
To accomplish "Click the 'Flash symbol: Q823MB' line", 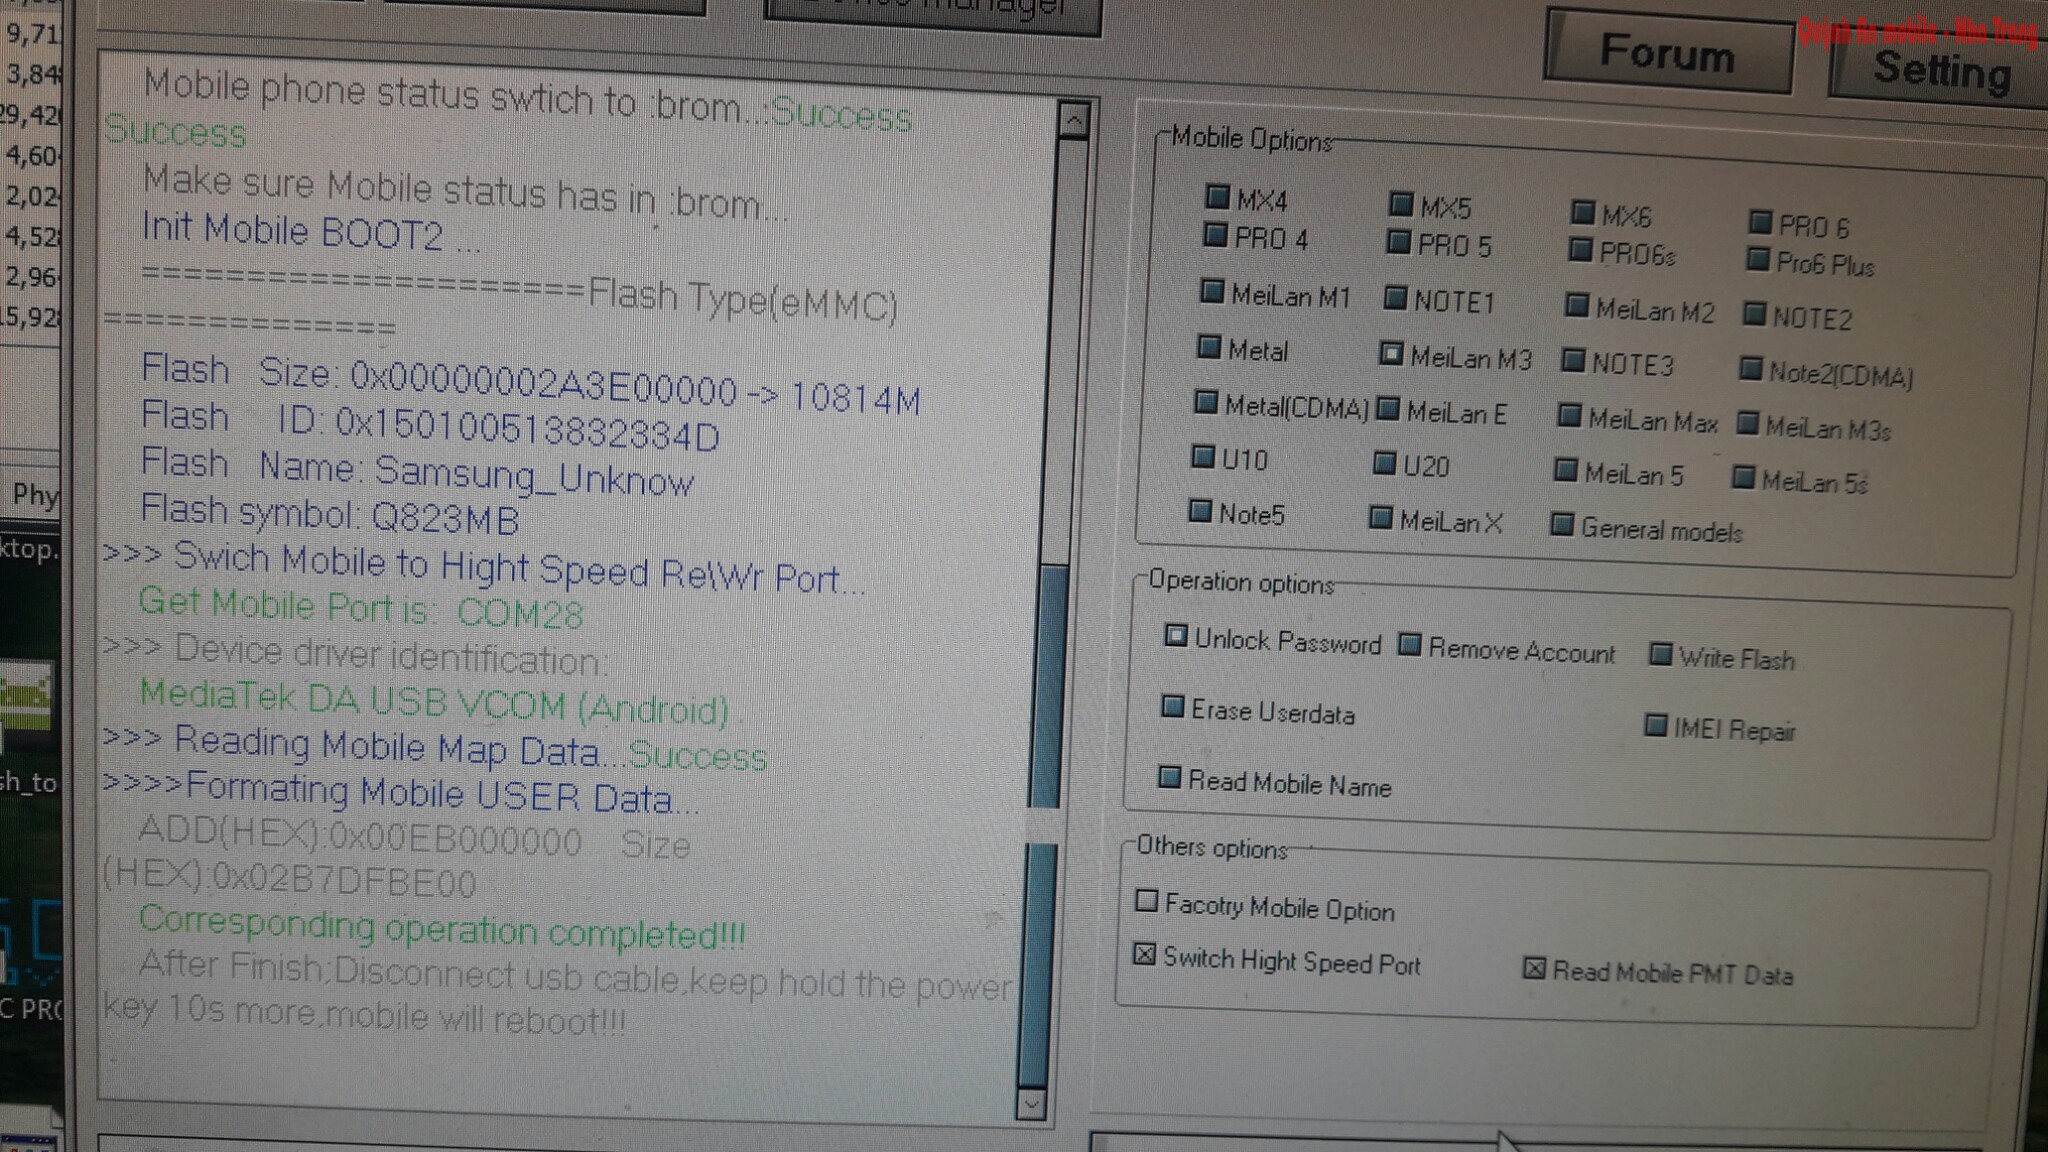I will click(330, 514).
